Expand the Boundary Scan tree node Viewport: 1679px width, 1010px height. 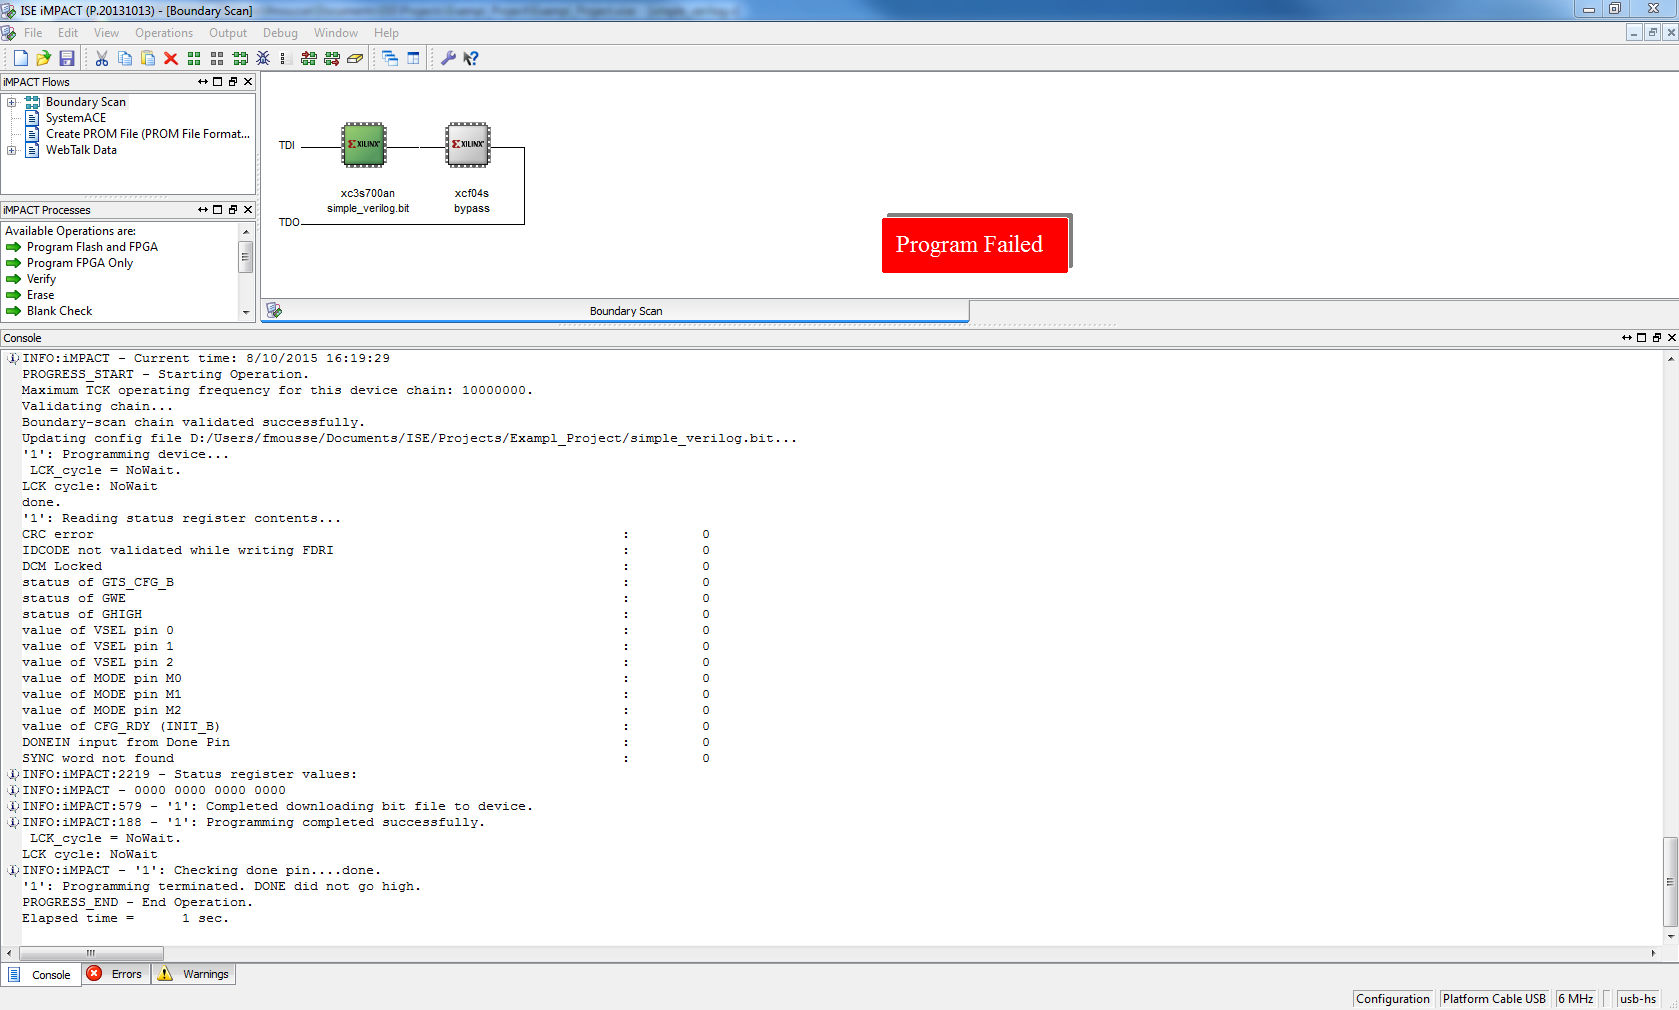click(11, 102)
